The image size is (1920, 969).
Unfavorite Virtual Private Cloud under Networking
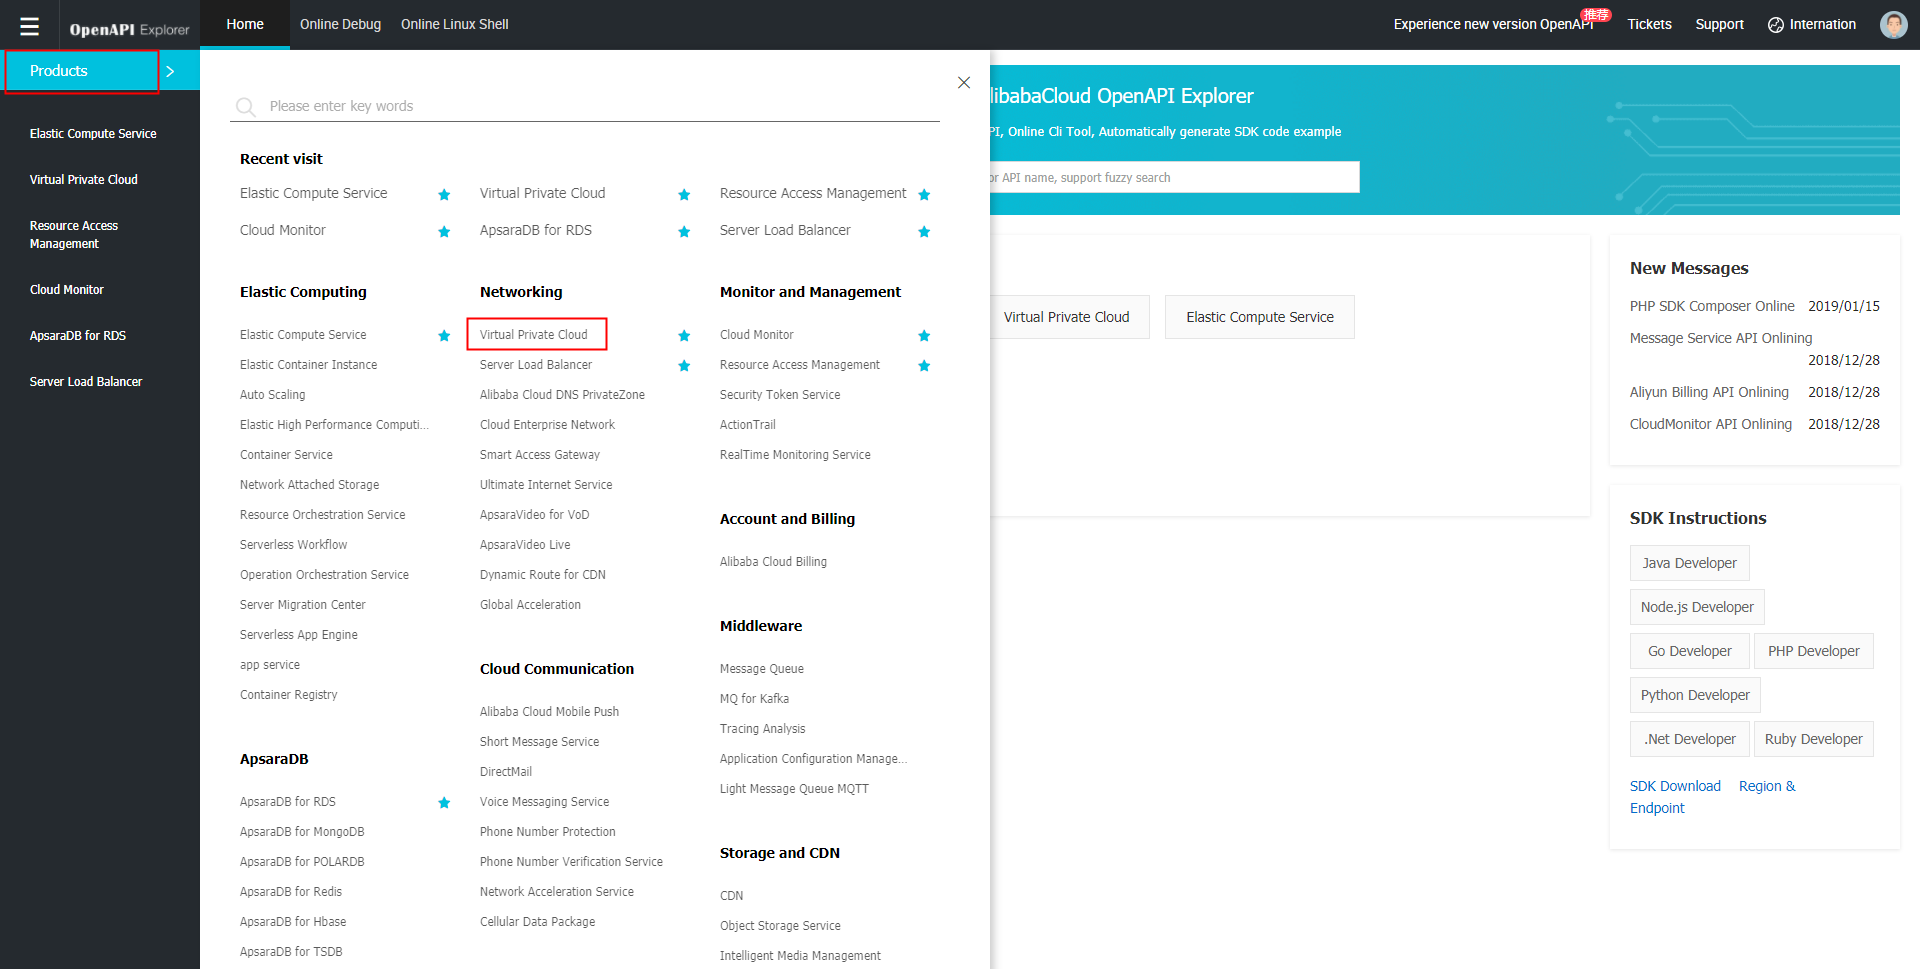point(684,336)
